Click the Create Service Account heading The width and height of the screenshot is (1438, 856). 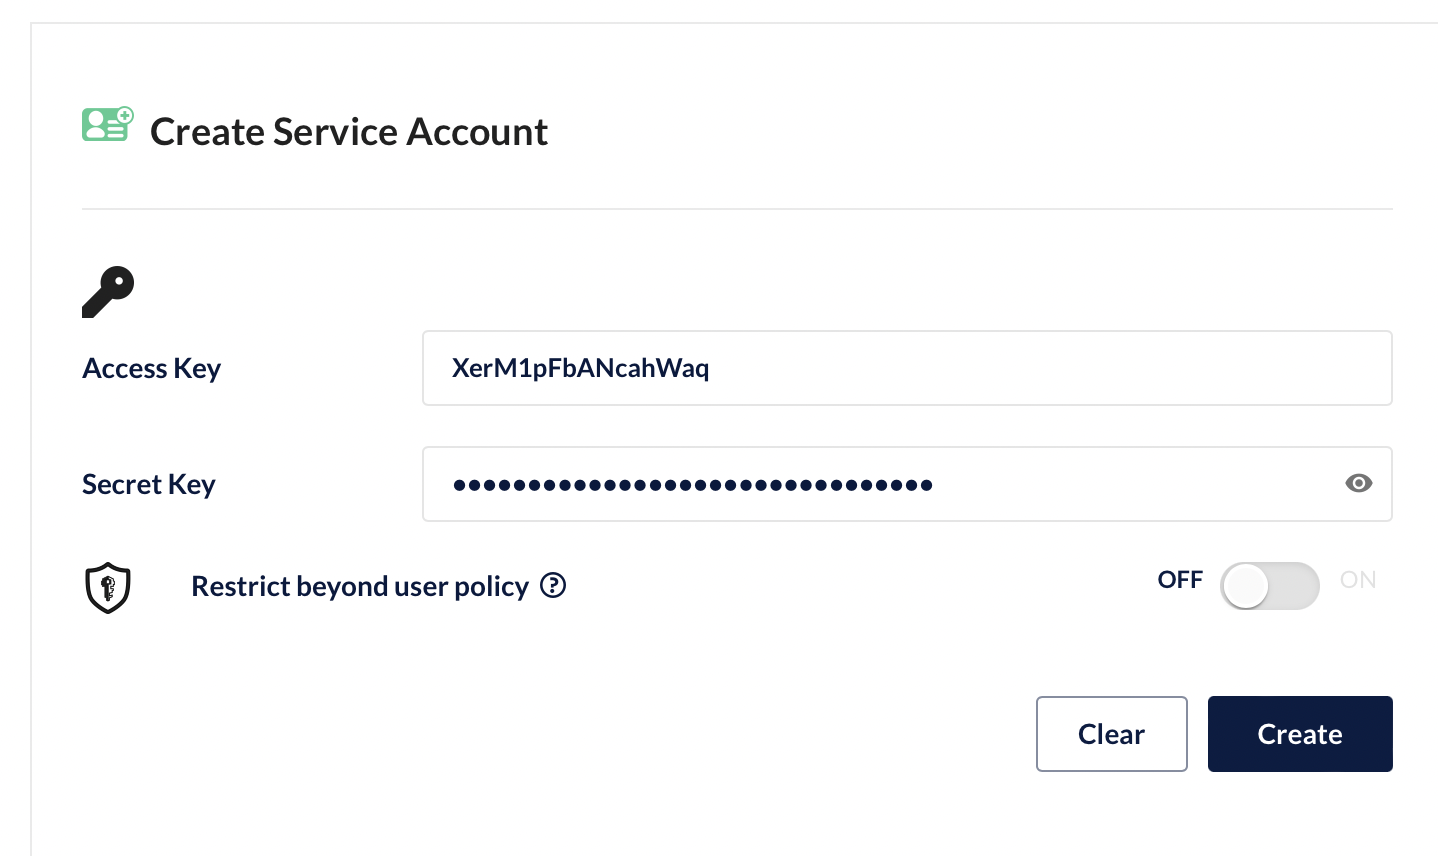pos(349,132)
